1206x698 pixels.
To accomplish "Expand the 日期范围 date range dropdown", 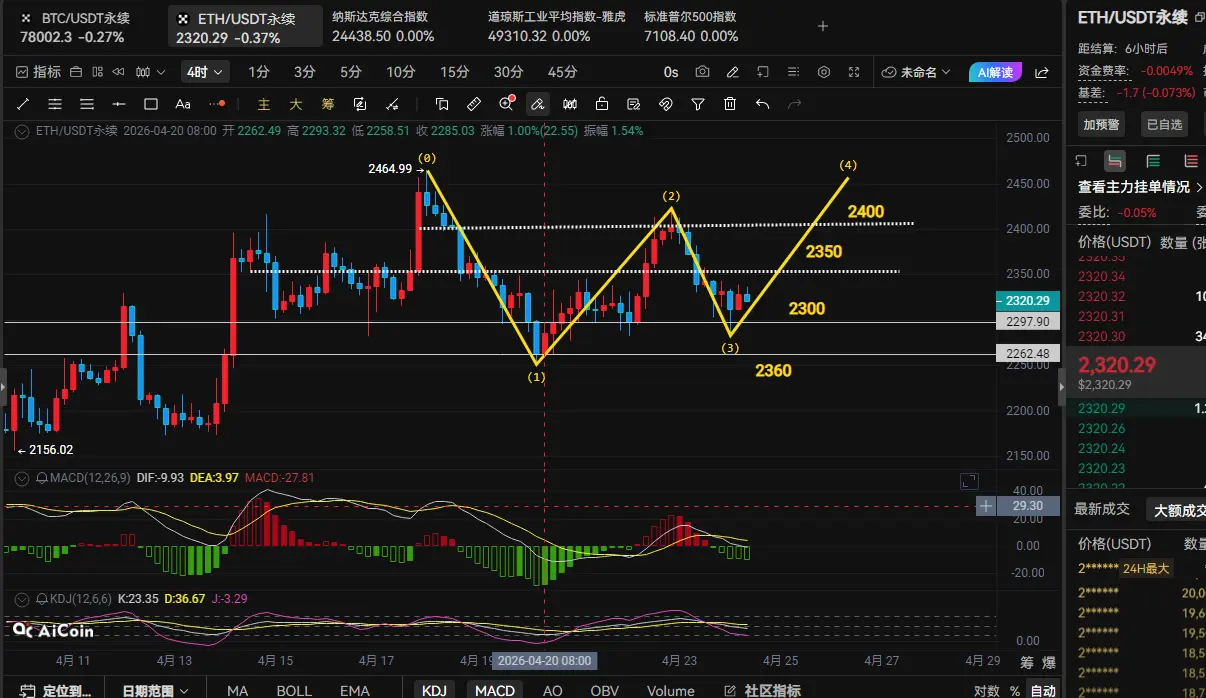I will [155, 690].
